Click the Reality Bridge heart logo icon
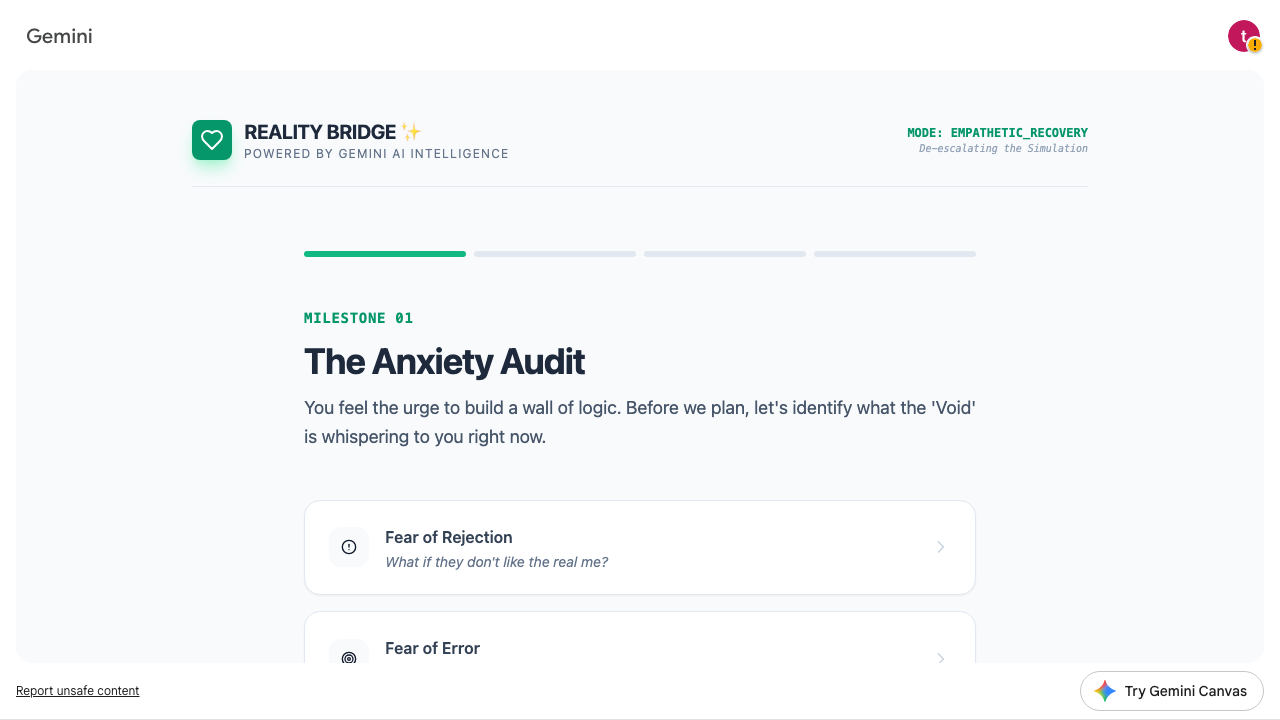Screen dimensions: 1280x720 click(x=212, y=140)
